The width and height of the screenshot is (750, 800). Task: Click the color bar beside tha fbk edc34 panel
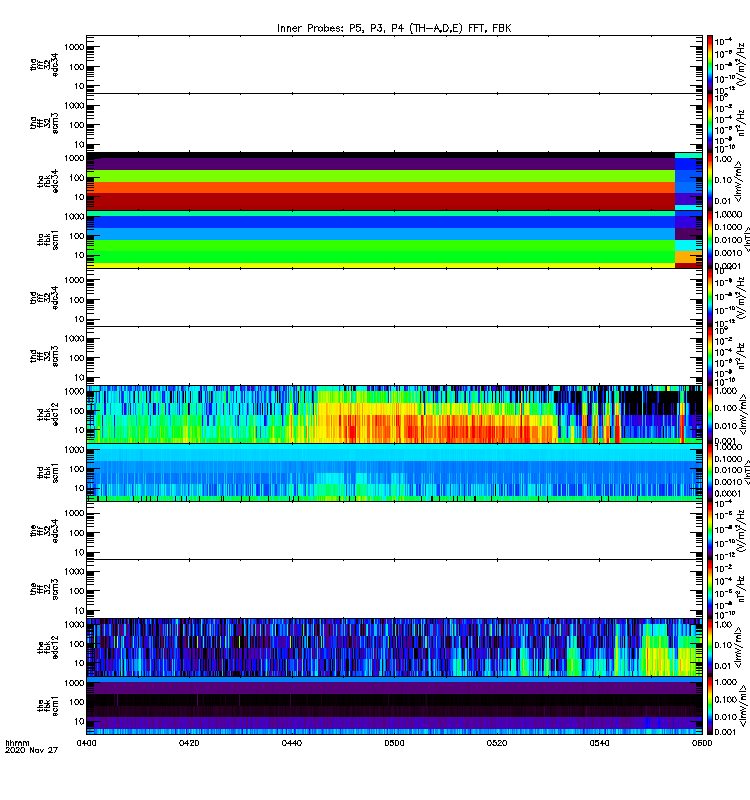point(709,181)
